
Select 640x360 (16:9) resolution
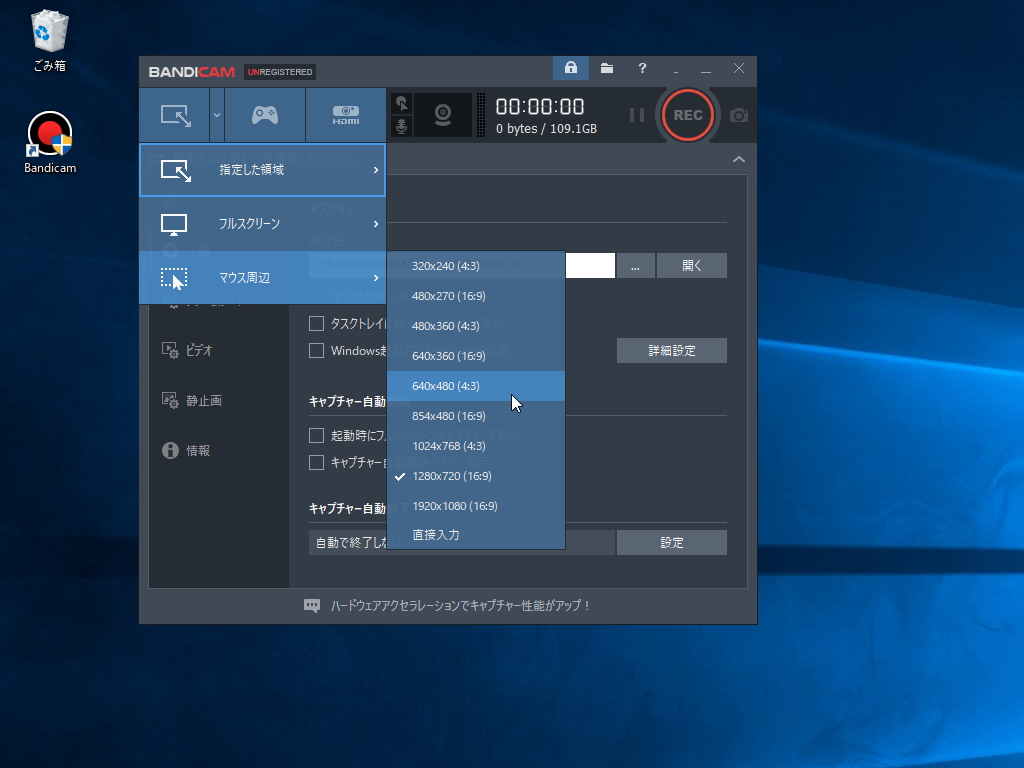pos(475,356)
